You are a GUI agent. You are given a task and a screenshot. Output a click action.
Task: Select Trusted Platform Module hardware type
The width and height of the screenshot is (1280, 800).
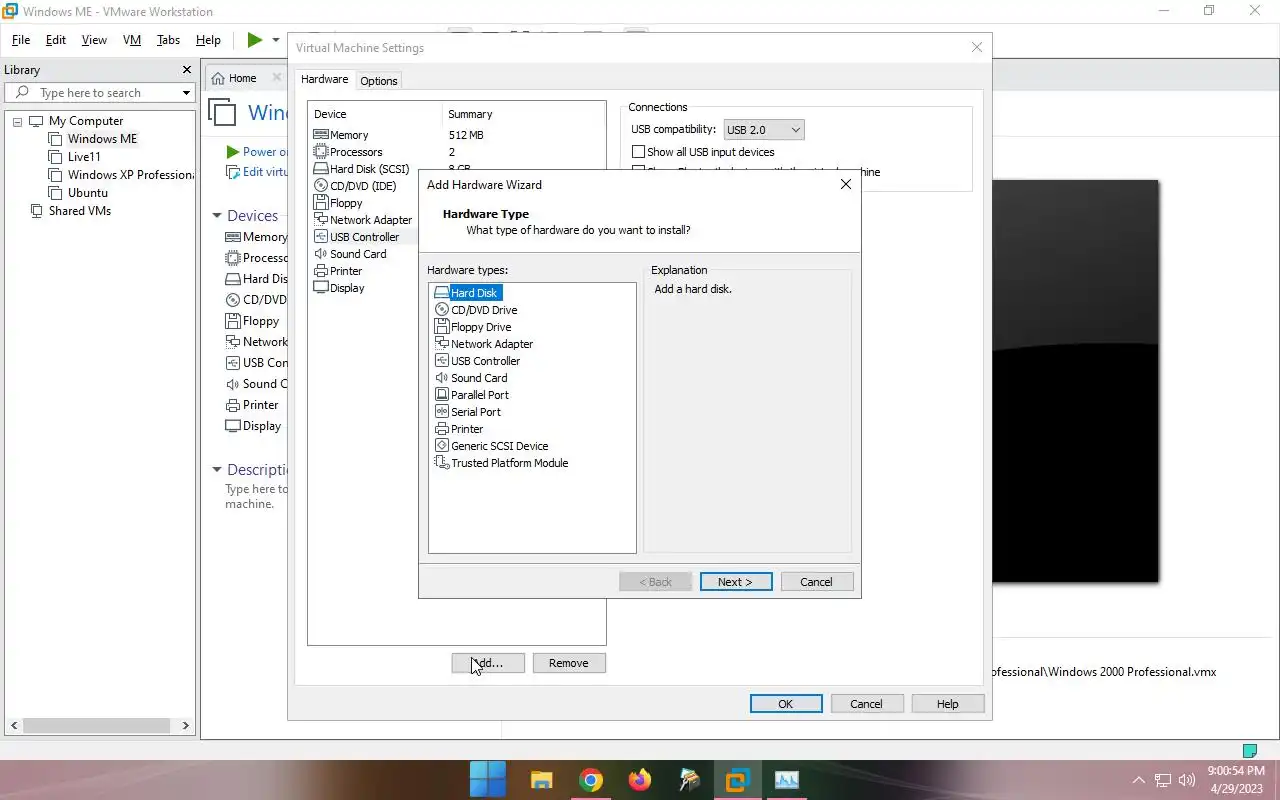[501, 463]
